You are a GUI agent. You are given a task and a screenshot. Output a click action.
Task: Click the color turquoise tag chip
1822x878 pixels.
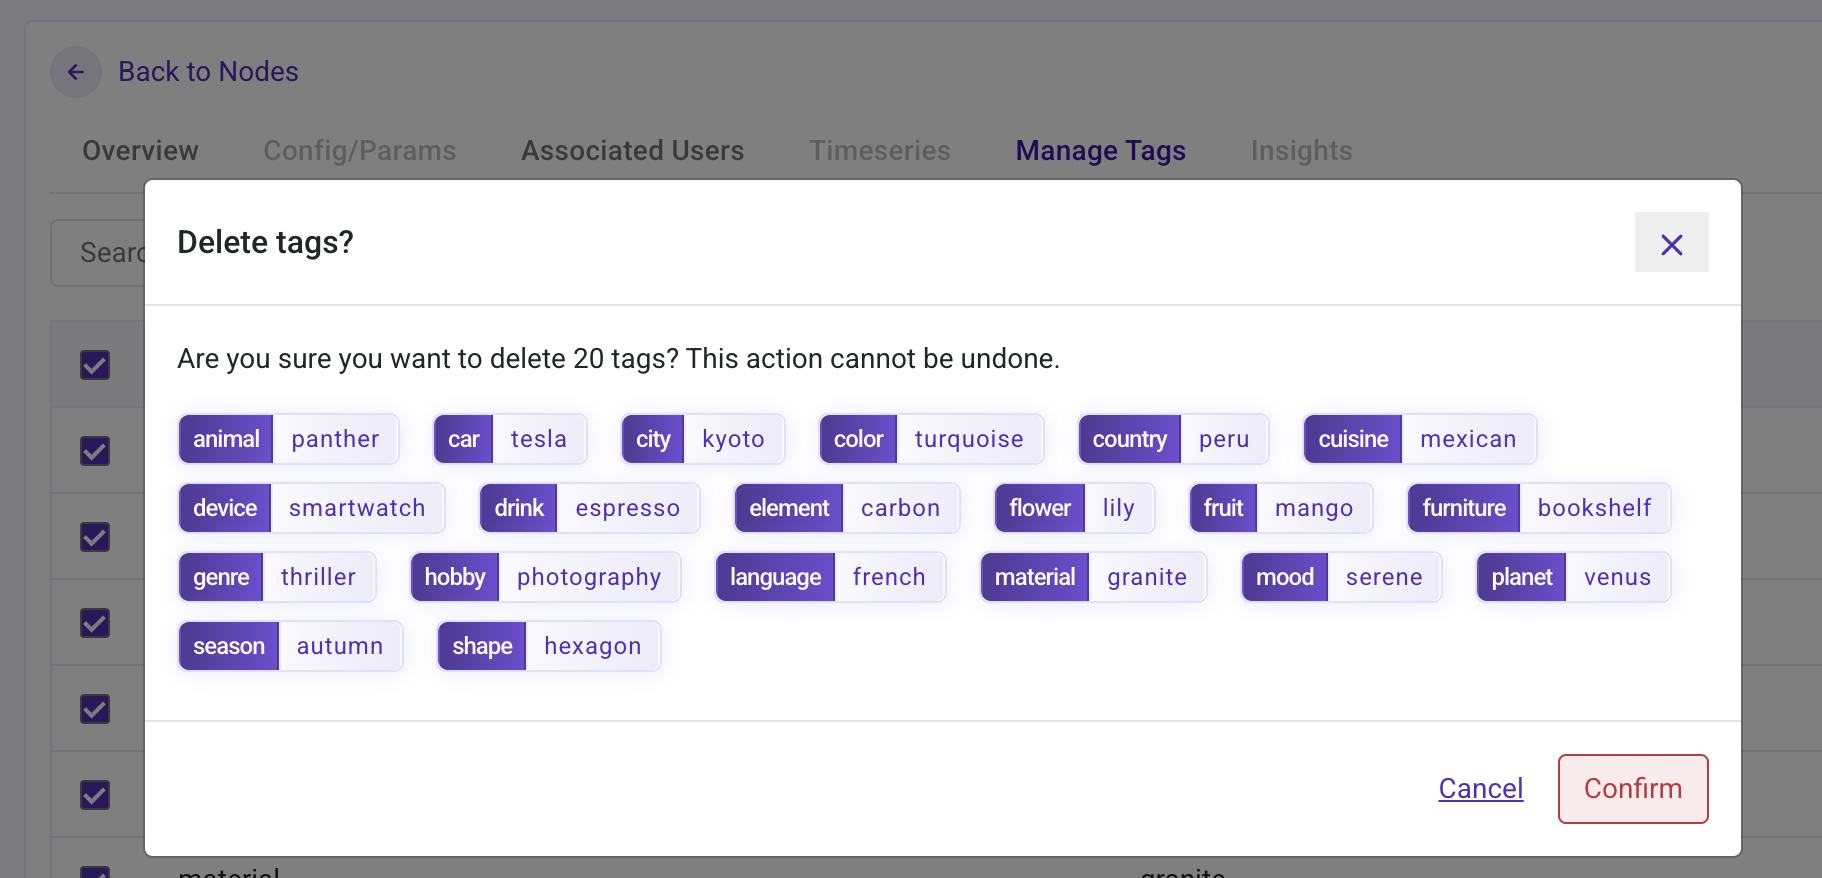(930, 439)
